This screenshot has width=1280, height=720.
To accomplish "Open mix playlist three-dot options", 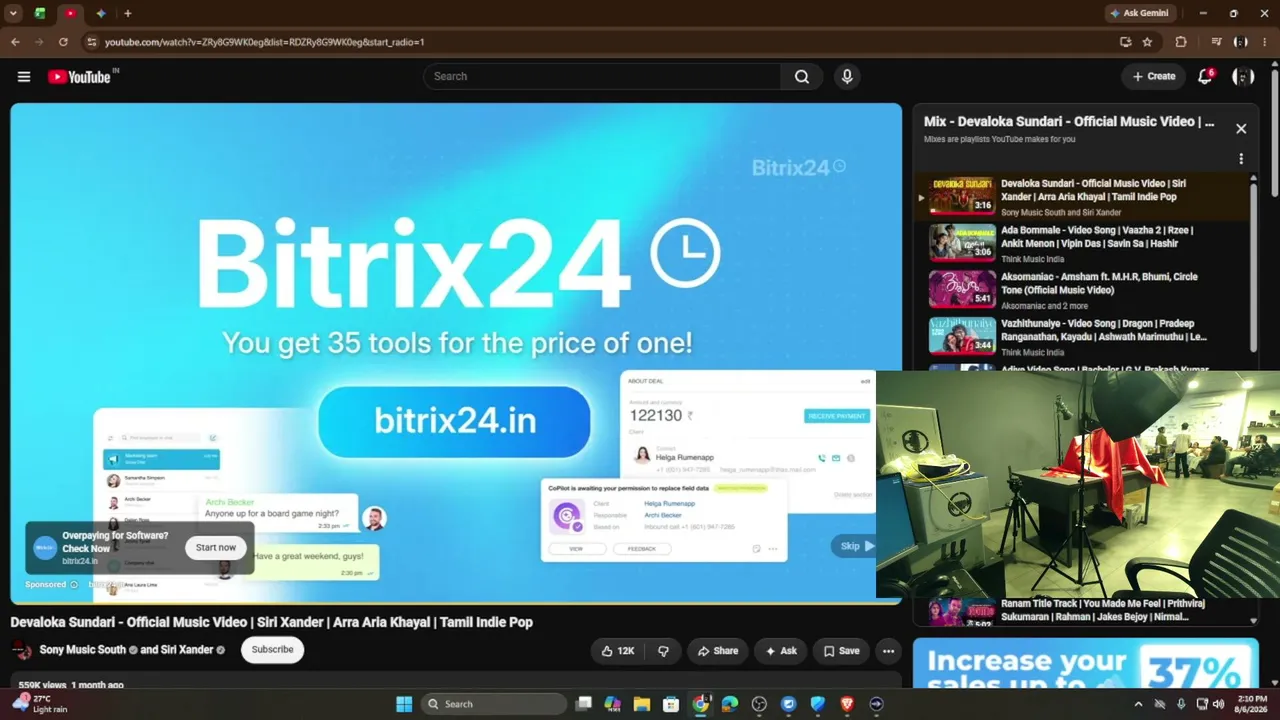I will [x=1241, y=159].
